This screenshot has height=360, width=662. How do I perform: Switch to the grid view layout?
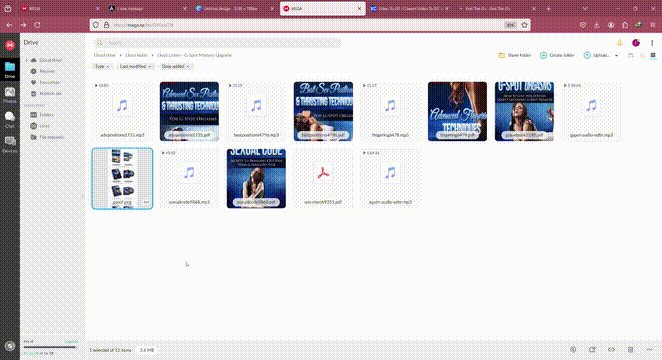point(653,55)
